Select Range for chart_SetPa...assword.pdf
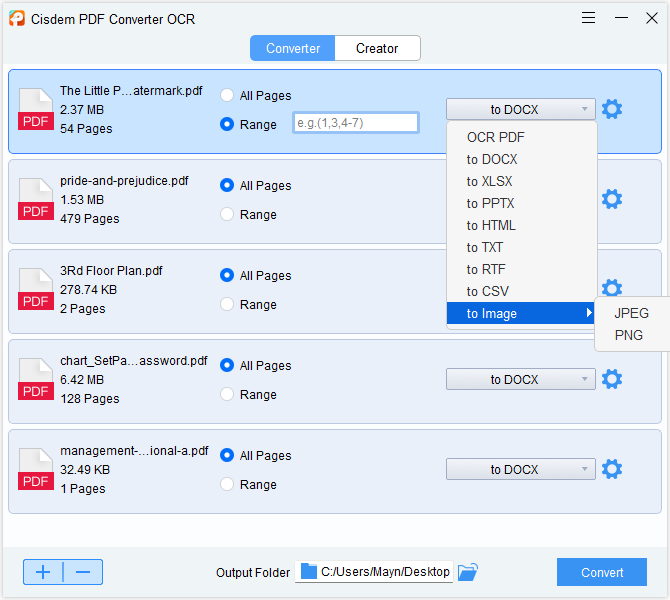The width and height of the screenshot is (670, 600). tap(227, 394)
